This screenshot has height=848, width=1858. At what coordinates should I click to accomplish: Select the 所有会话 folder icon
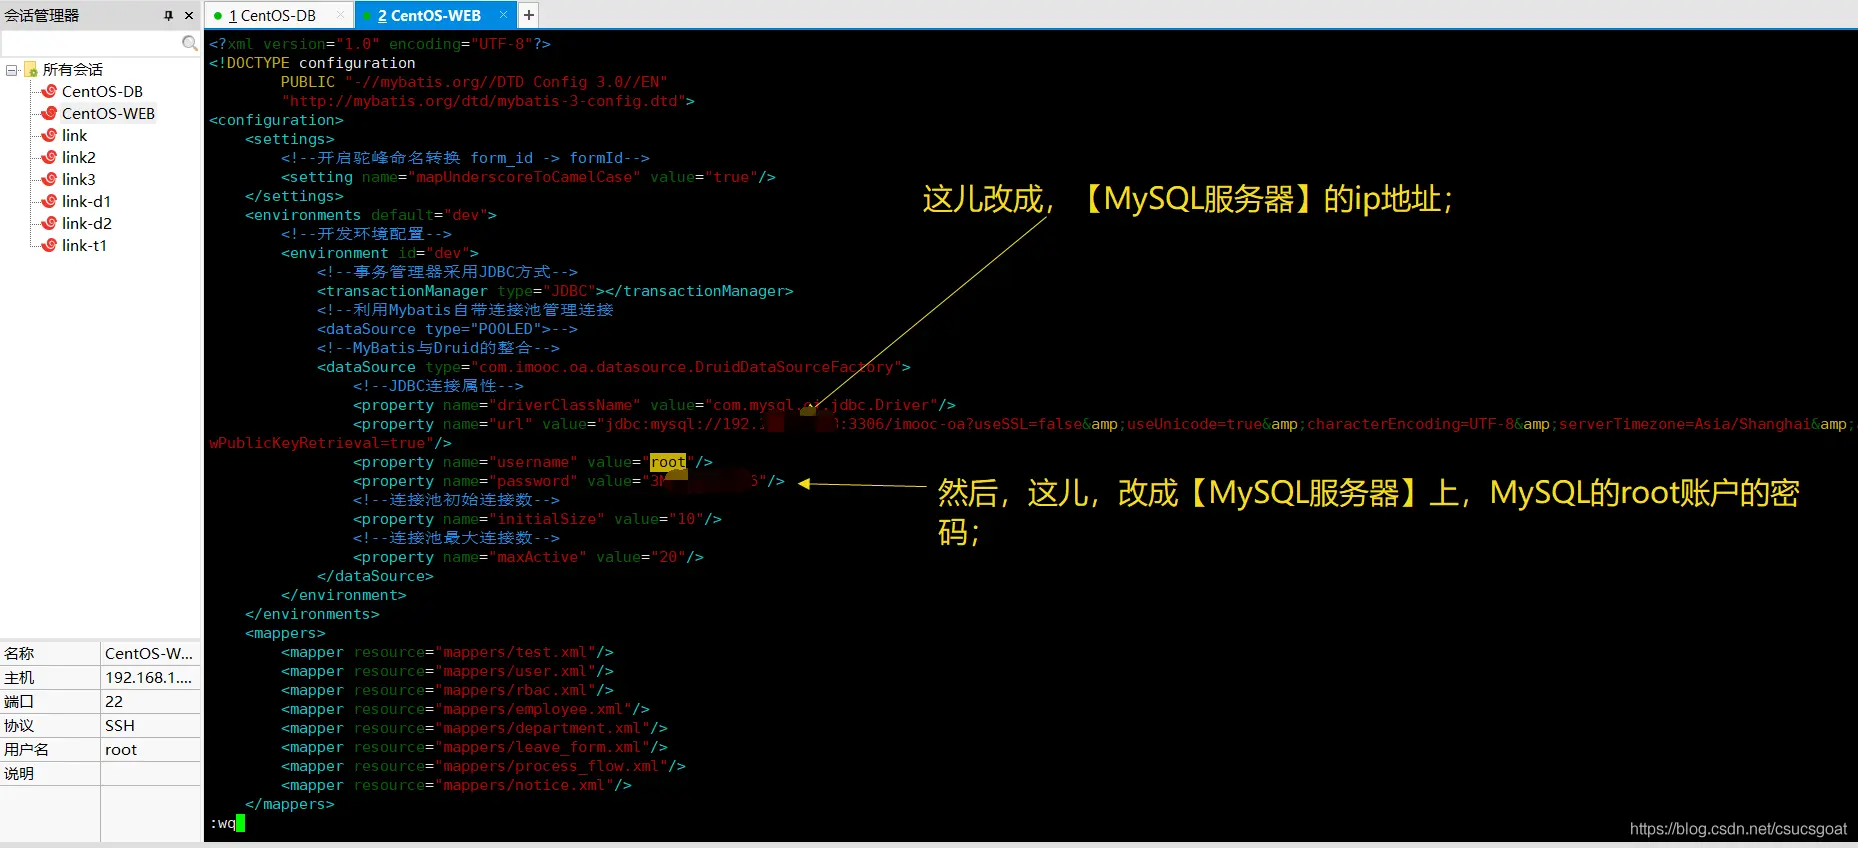pyautogui.click(x=30, y=69)
